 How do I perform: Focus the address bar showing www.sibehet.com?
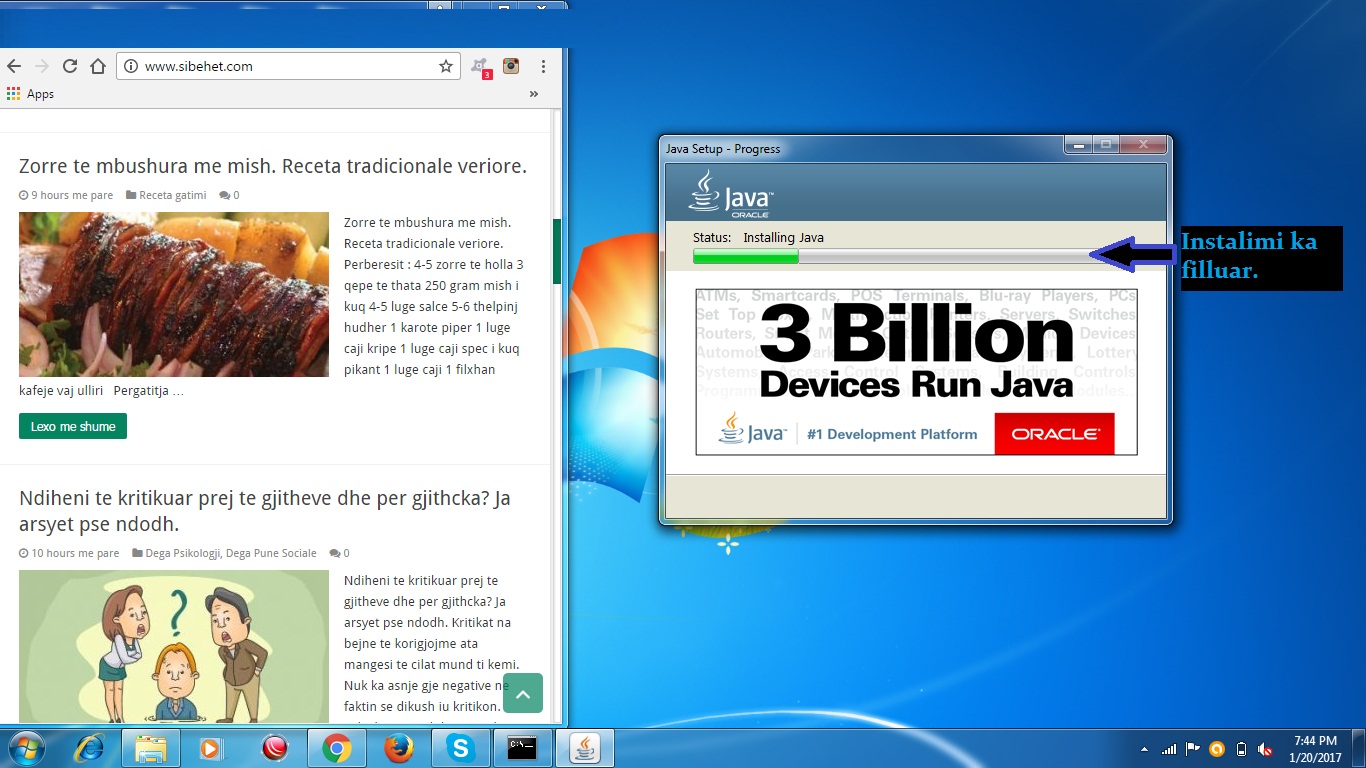click(x=287, y=66)
